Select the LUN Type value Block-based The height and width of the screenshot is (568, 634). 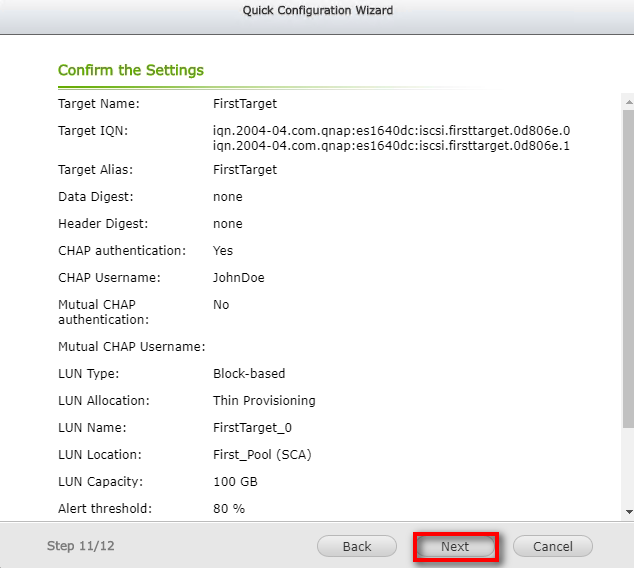pyautogui.click(x=249, y=373)
